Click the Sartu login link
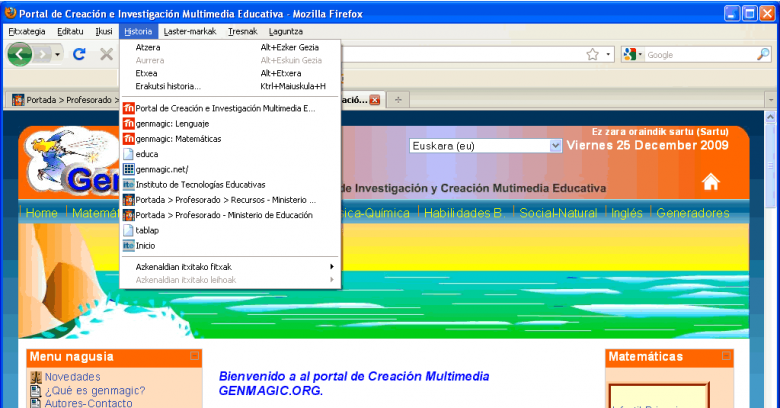The image size is (780, 408). 712,132
